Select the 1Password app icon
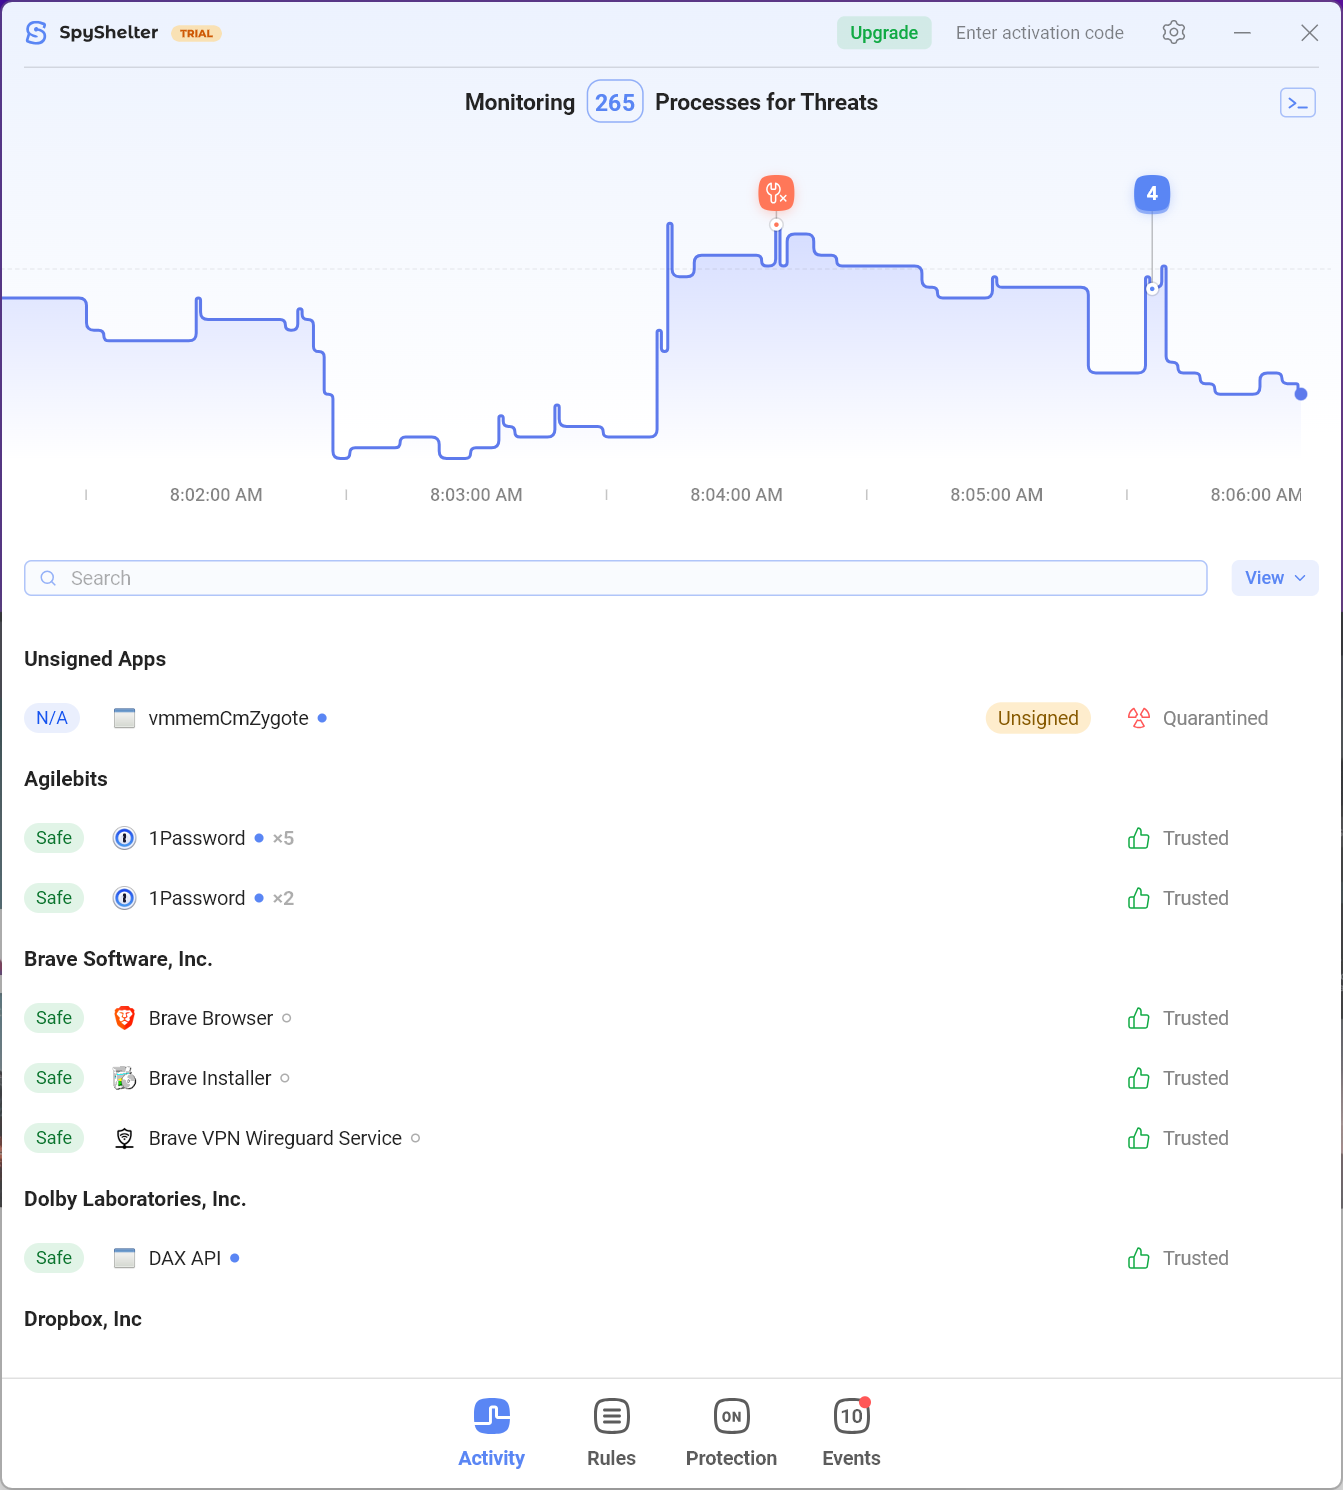This screenshot has height=1490, width=1343. 124,838
